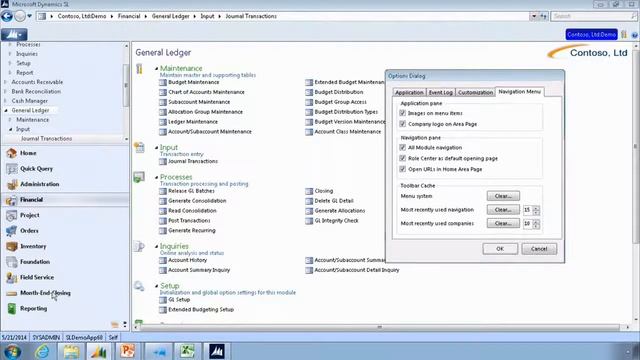Clear the Menu system cache
640x360 pixels.
click(x=503, y=196)
